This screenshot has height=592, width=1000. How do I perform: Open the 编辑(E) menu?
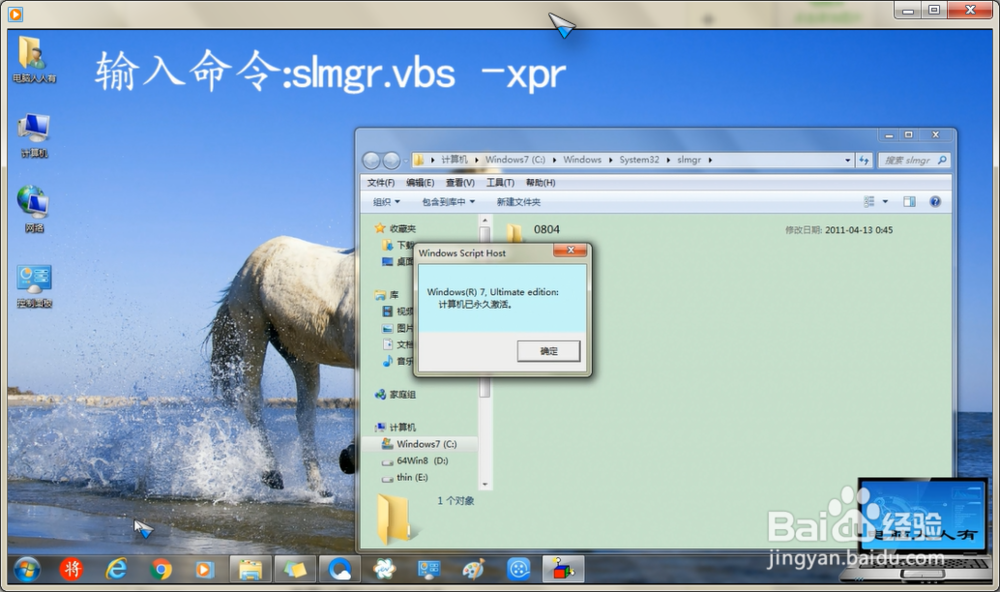tap(420, 182)
